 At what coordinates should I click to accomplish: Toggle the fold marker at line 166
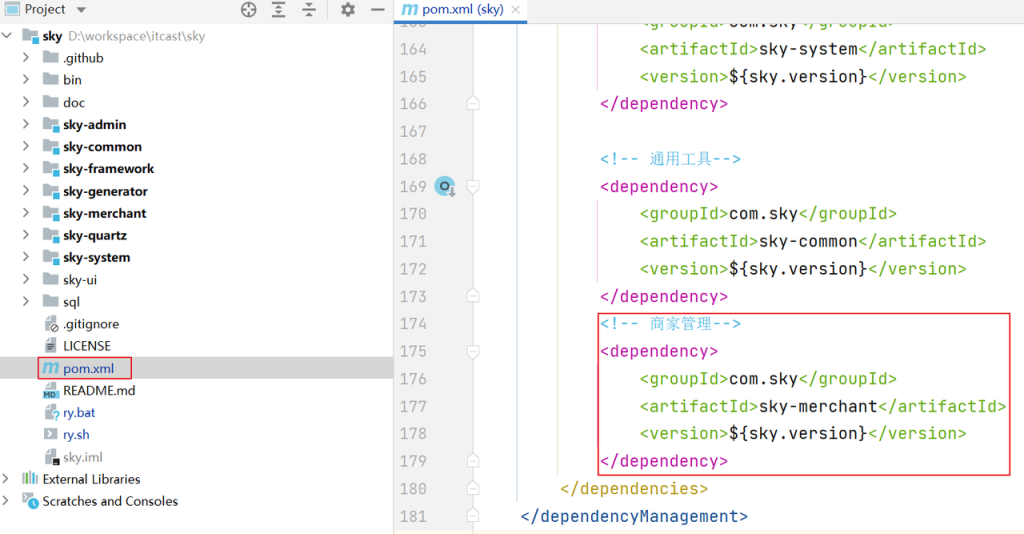tap(474, 103)
